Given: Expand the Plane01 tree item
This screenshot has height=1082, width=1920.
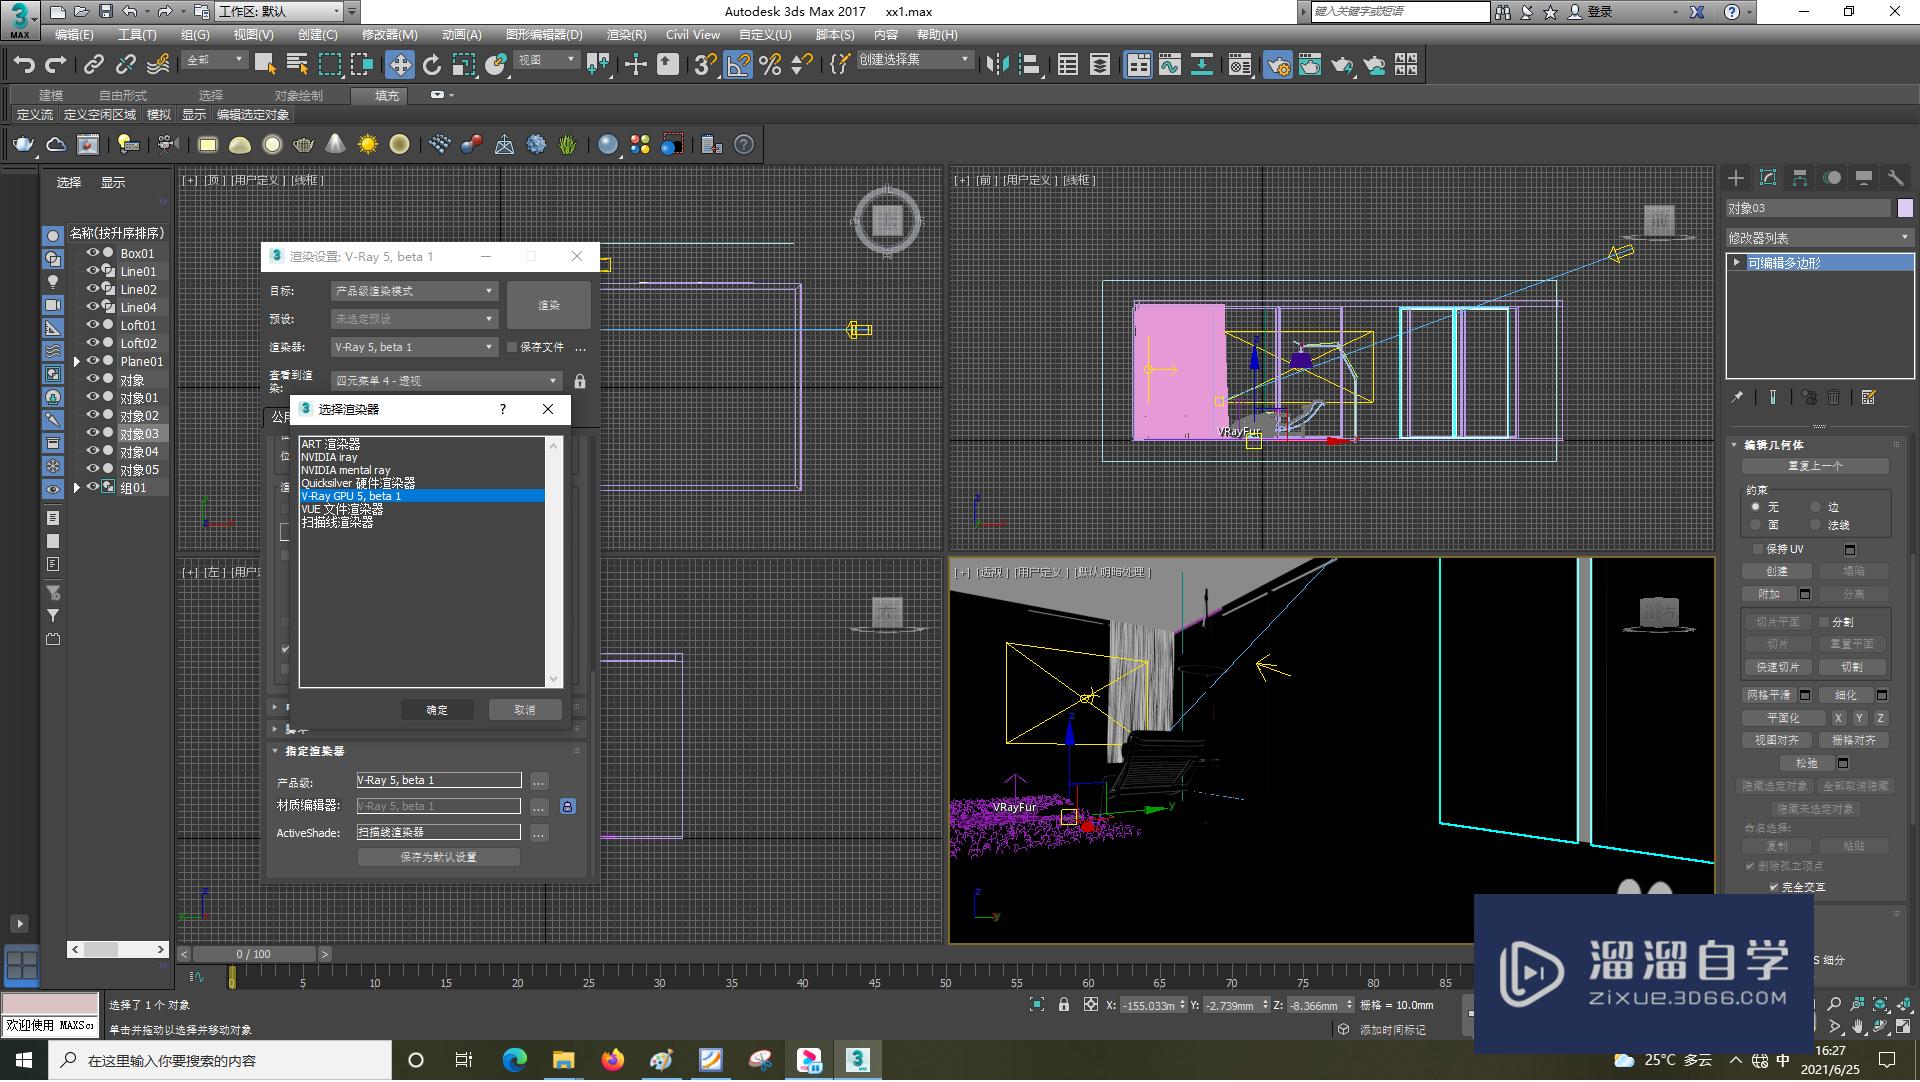Looking at the screenshot, I should point(77,361).
